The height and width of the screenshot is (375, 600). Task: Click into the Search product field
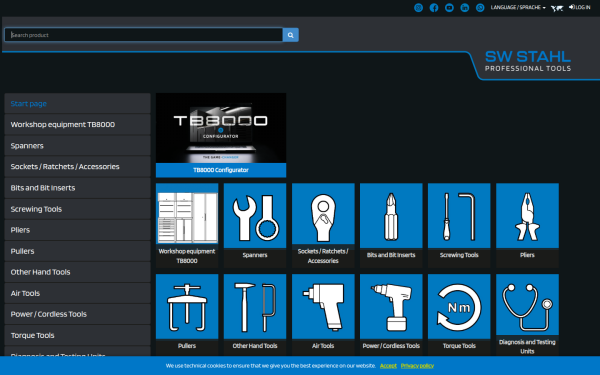click(143, 35)
